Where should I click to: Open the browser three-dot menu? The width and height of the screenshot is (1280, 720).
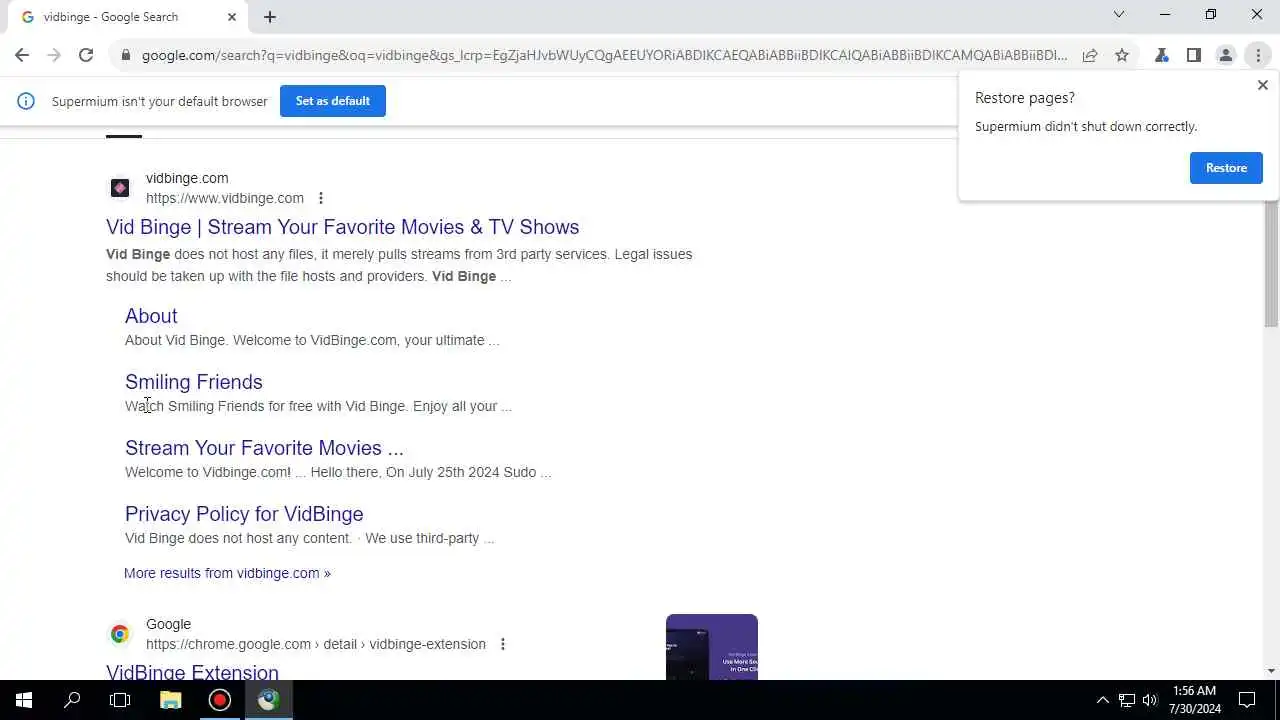pos(1258,55)
